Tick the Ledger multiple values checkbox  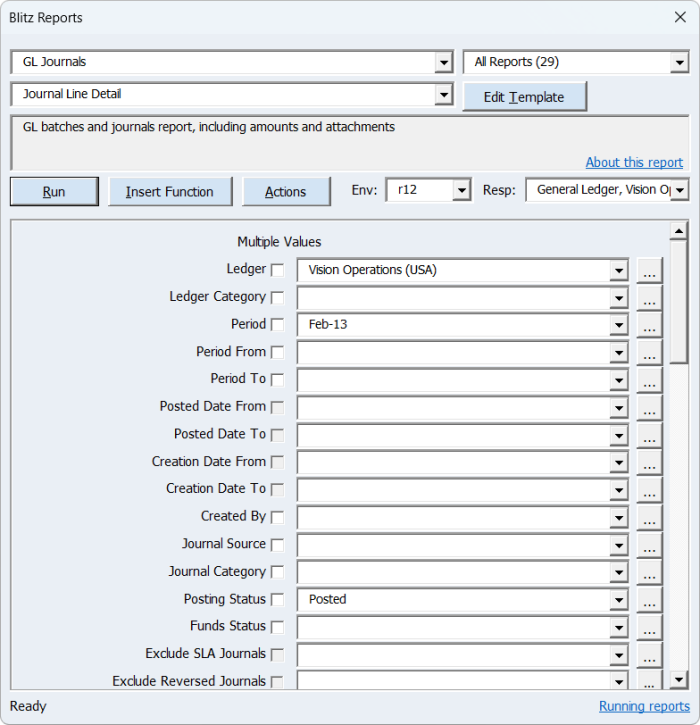[277, 270]
